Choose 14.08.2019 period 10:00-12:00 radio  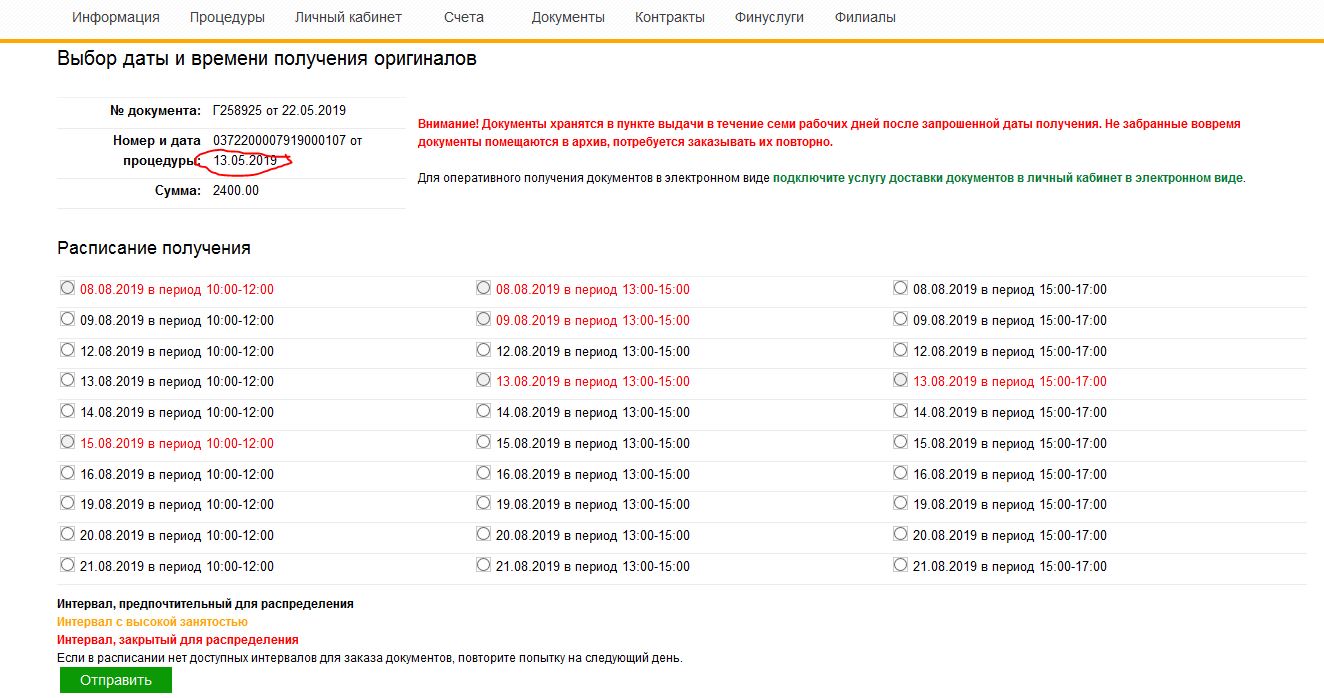click(68, 411)
